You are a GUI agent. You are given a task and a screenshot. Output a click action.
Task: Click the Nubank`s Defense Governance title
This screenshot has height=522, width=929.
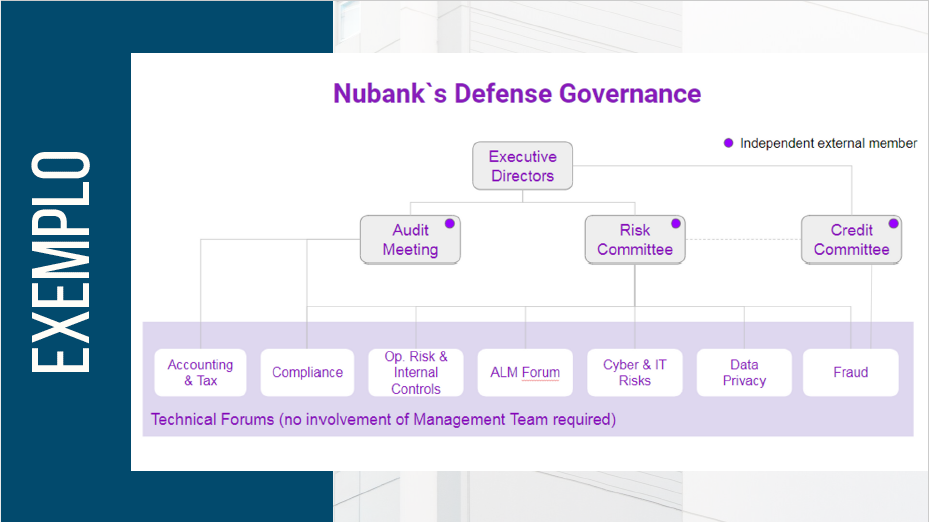tap(517, 94)
